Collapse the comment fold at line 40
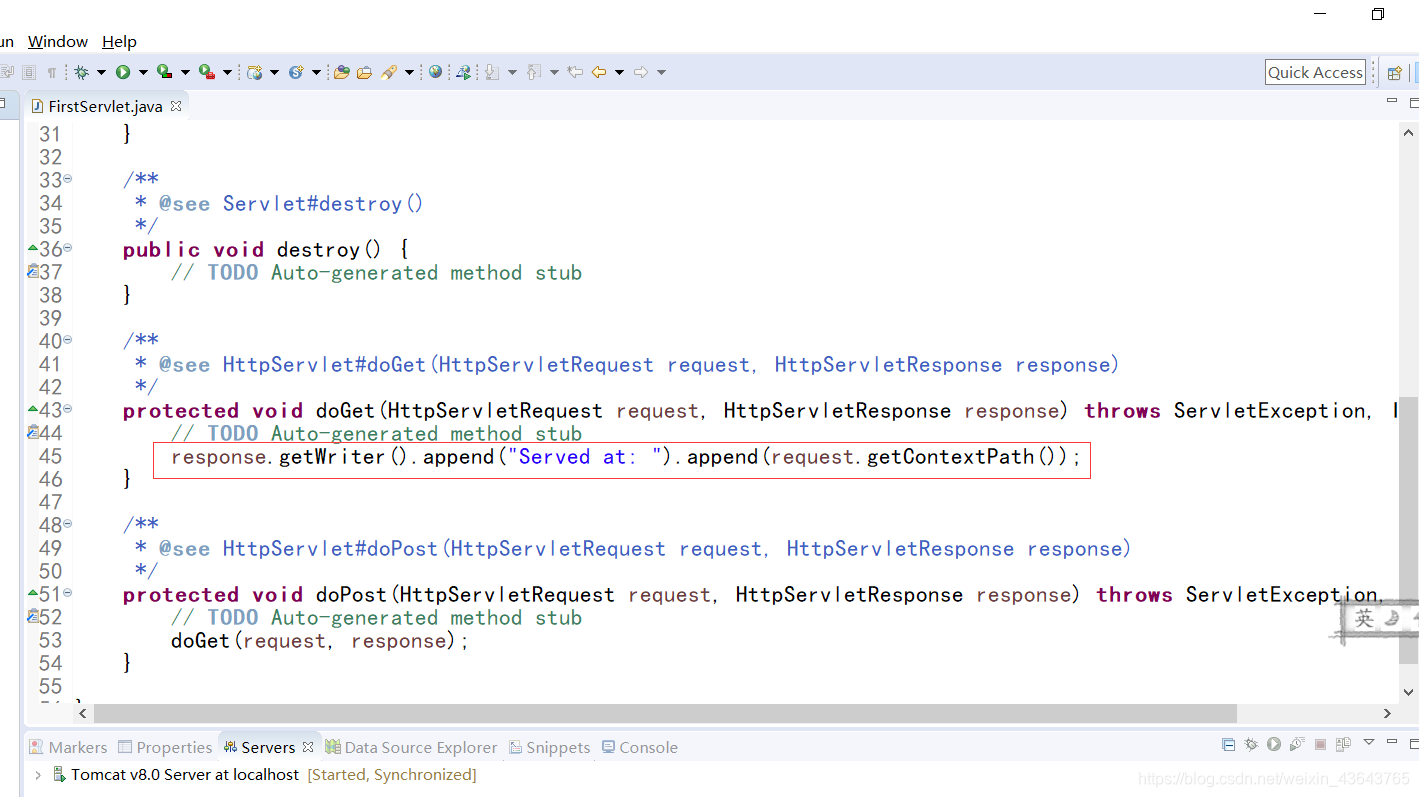Screen dimensions: 1419x797 coord(67,341)
